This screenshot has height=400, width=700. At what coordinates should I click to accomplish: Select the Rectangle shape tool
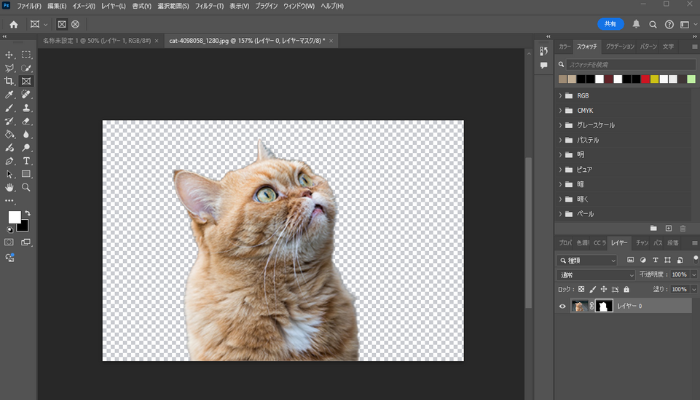[26, 174]
